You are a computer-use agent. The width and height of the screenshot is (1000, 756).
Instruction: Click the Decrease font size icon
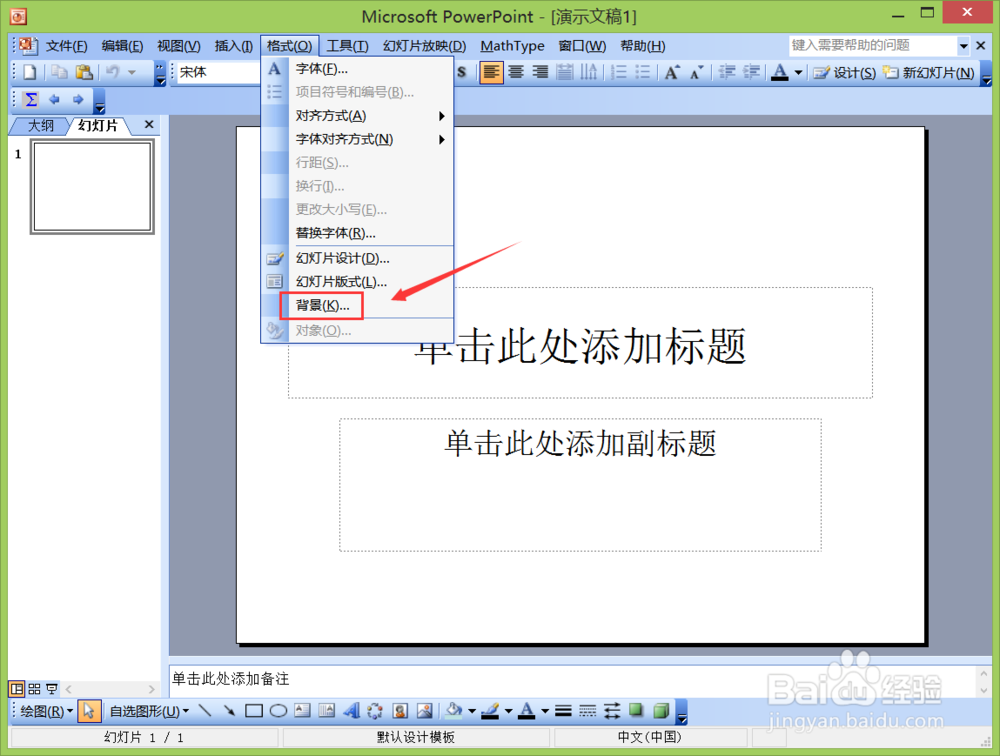coord(696,72)
